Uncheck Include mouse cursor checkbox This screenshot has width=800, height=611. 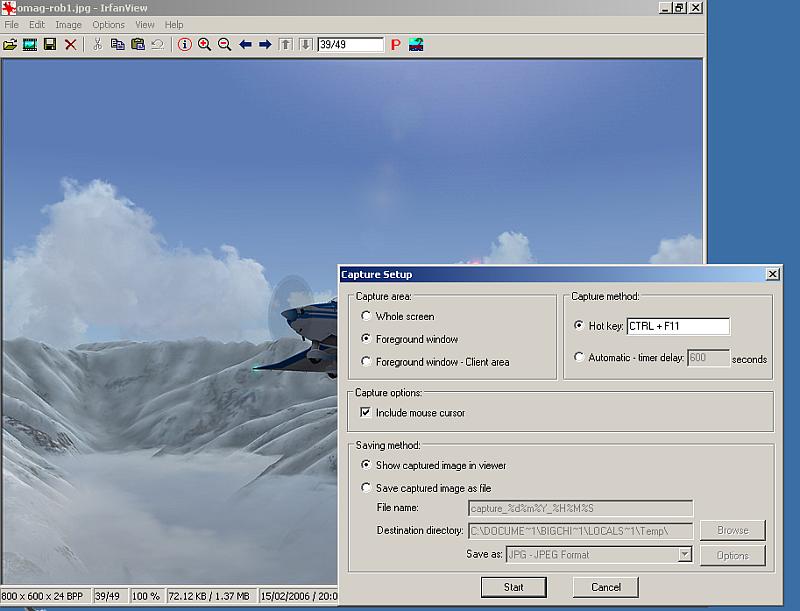[x=366, y=413]
